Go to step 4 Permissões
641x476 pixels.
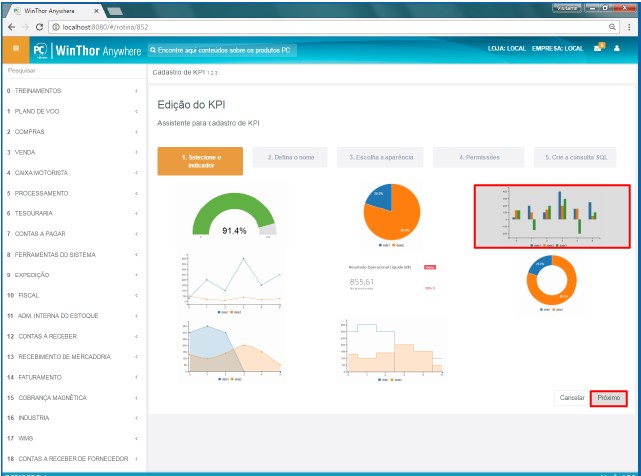point(479,157)
